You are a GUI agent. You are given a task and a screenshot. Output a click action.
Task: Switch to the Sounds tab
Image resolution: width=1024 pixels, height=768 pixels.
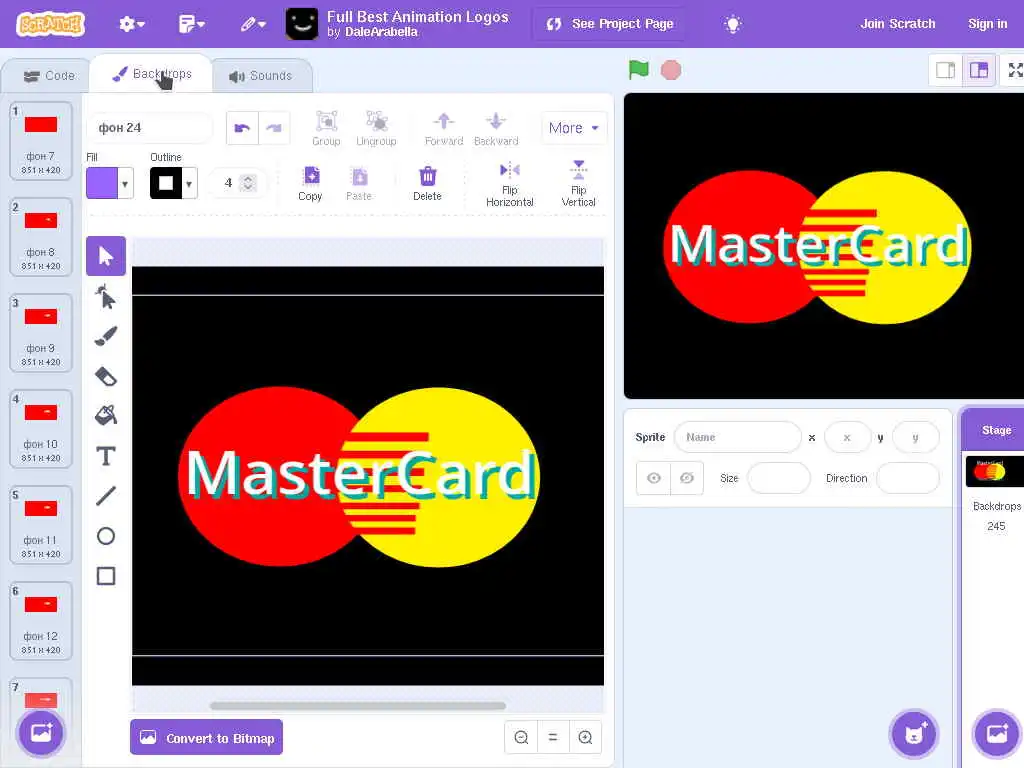(261, 76)
